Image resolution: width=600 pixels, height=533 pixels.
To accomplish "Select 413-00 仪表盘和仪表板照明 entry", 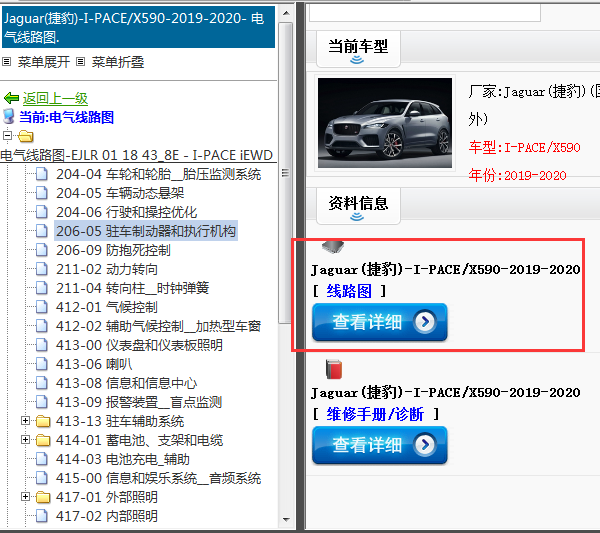I will tap(139, 345).
